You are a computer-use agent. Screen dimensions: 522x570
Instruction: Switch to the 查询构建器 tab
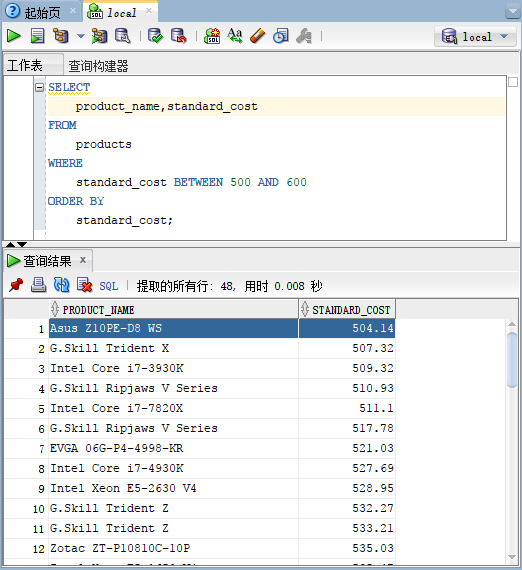(x=99, y=66)
